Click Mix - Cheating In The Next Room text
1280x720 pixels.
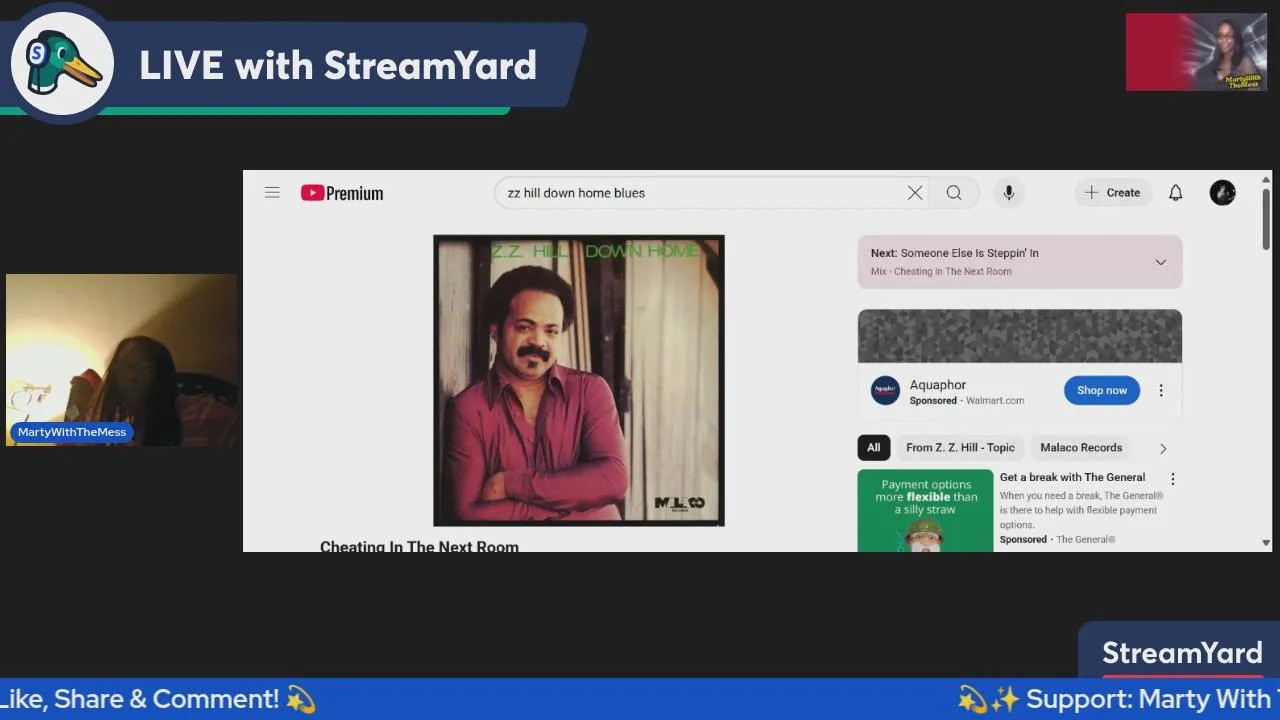click(941, 271)
